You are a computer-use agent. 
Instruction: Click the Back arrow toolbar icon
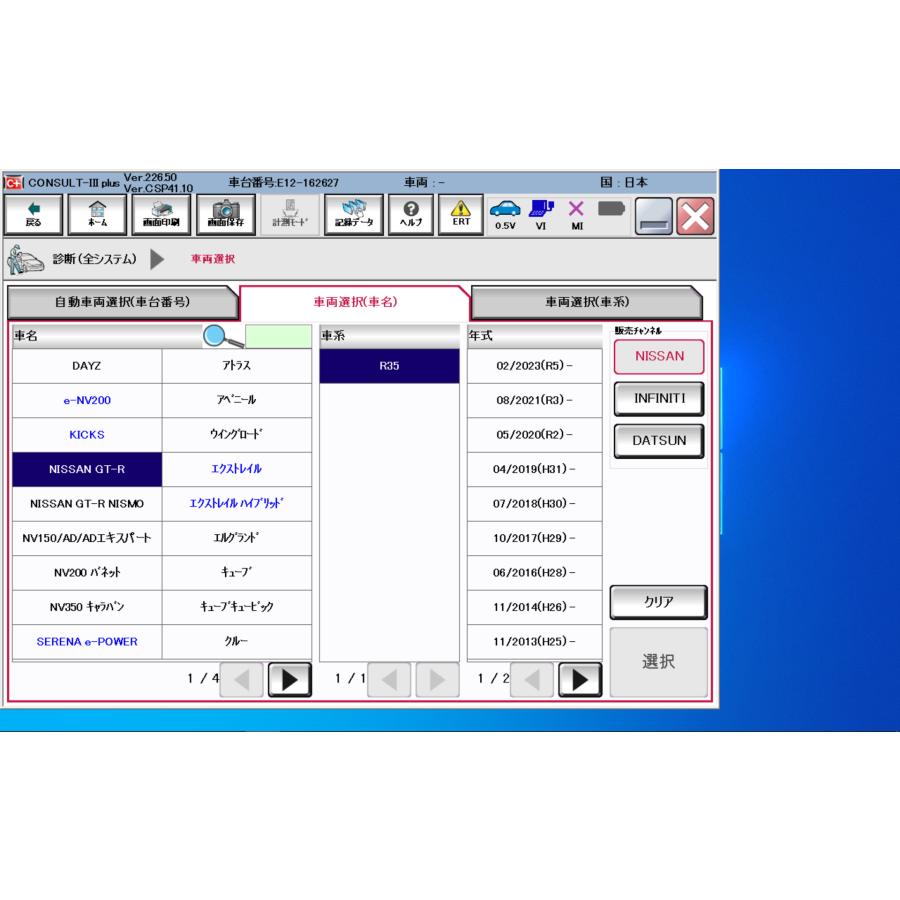[34, 214]
